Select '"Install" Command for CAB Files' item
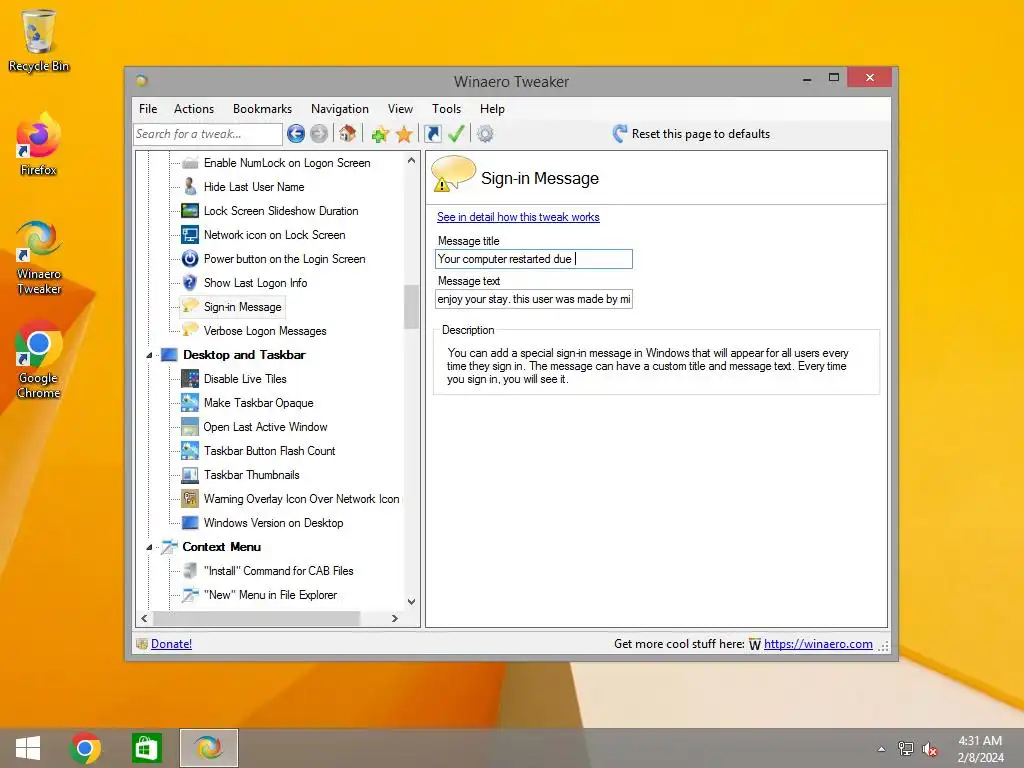 click(278, 571)
